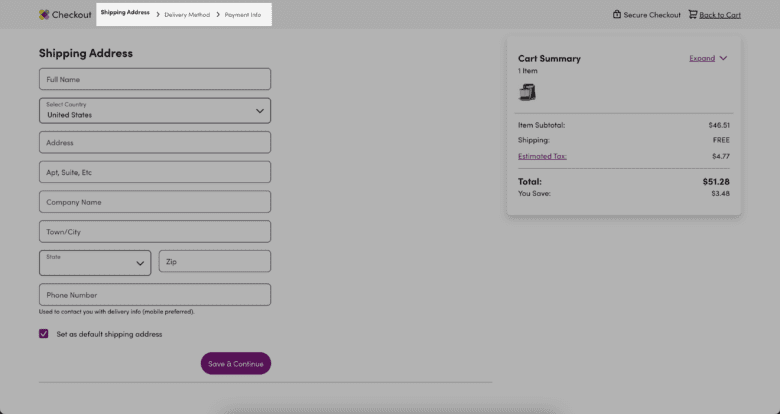Click the product thumbnail in Cart Summary
Screen dimensions: 780x414
coord(527,92)
